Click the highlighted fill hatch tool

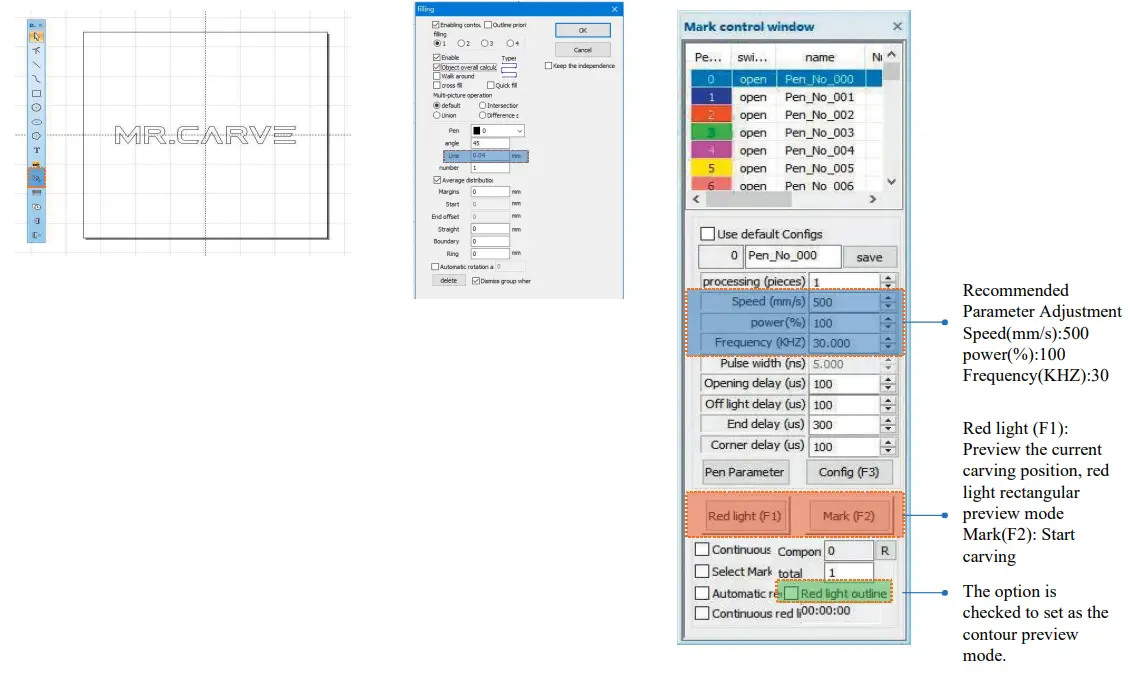click(x=36, y=177)
